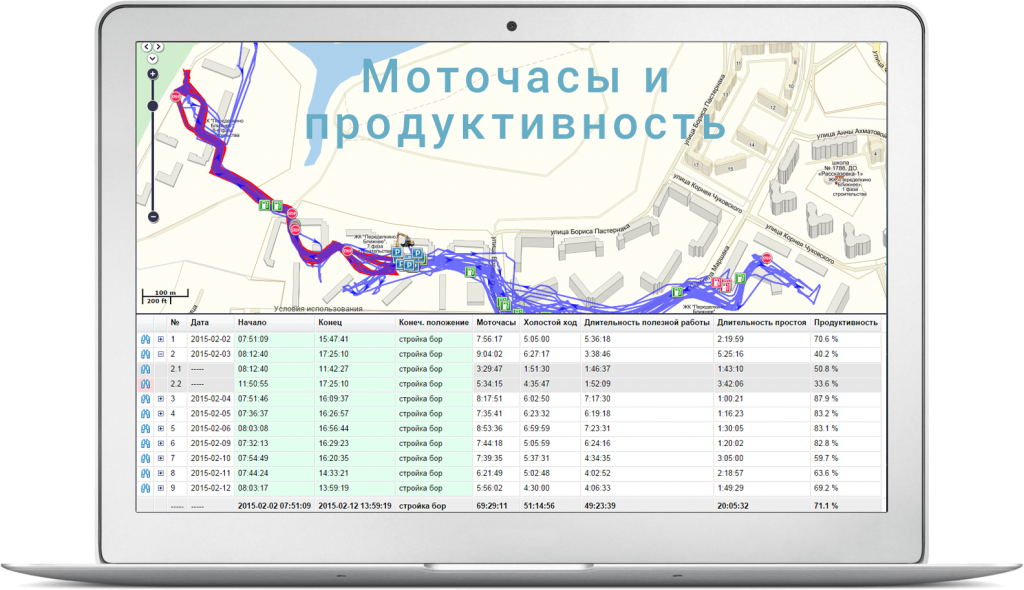Select sub-row 2.1 in the table
Viewport: 1024px width, 590px height.
tap(176, 369)
